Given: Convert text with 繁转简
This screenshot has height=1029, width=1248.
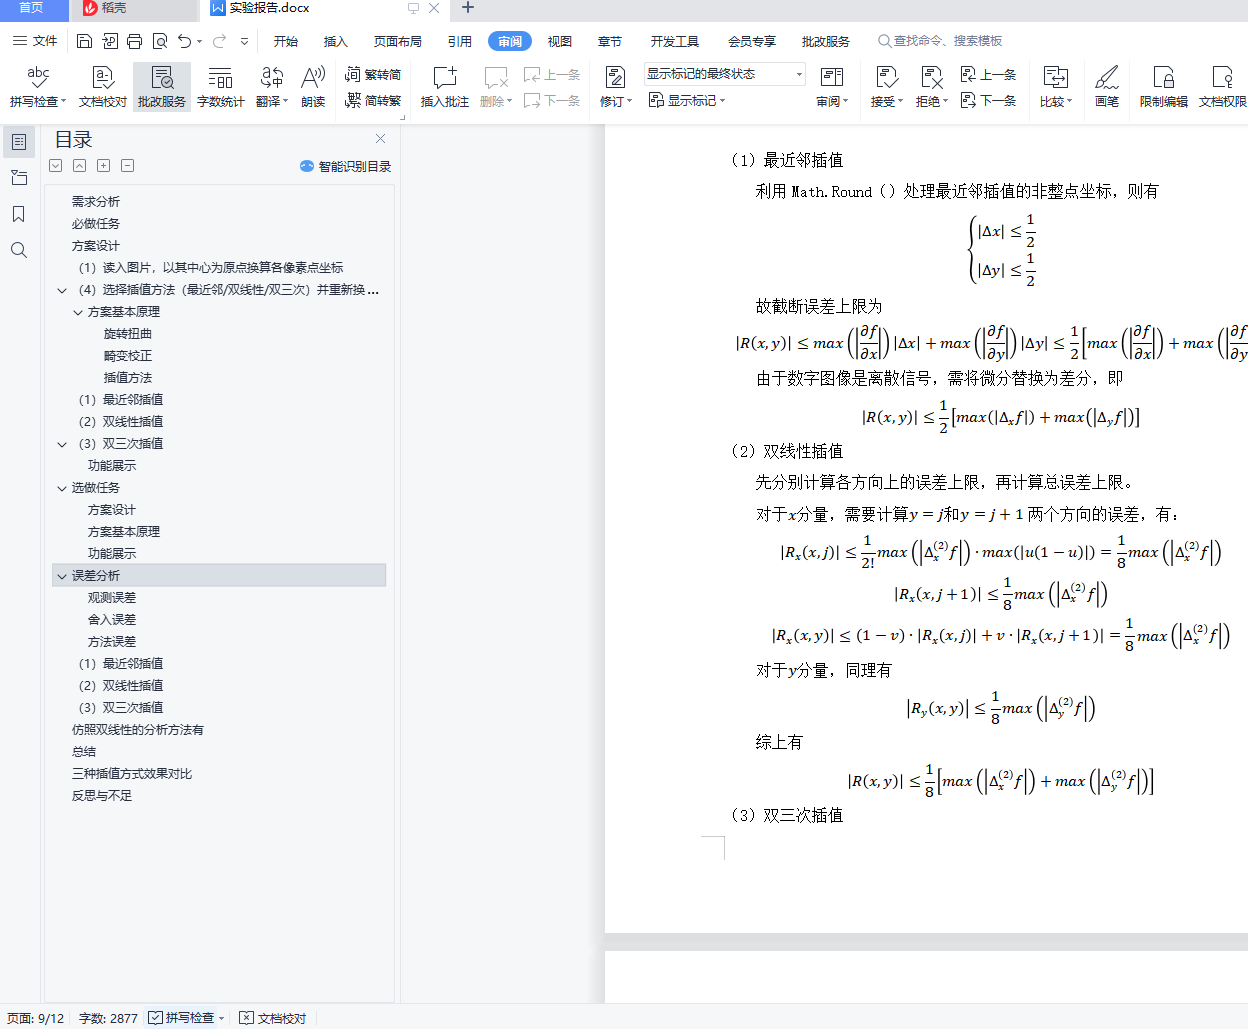Looking at the screenshot, I should (373, 74).
